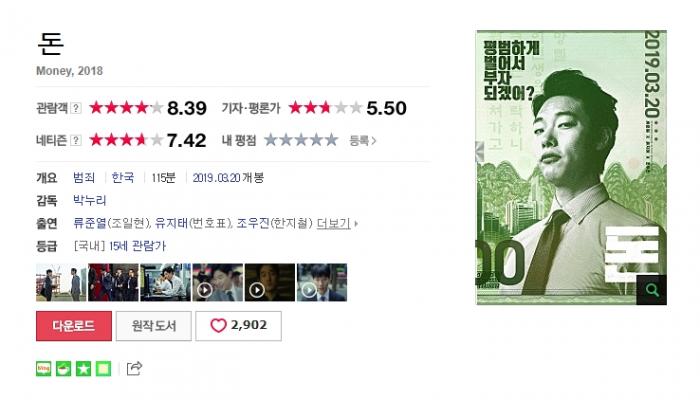Like the movie with heart 2,902 button
Image resolution: width=700 pixels, height=400 pixels.
pyautogui.click(x=238, y=326)
